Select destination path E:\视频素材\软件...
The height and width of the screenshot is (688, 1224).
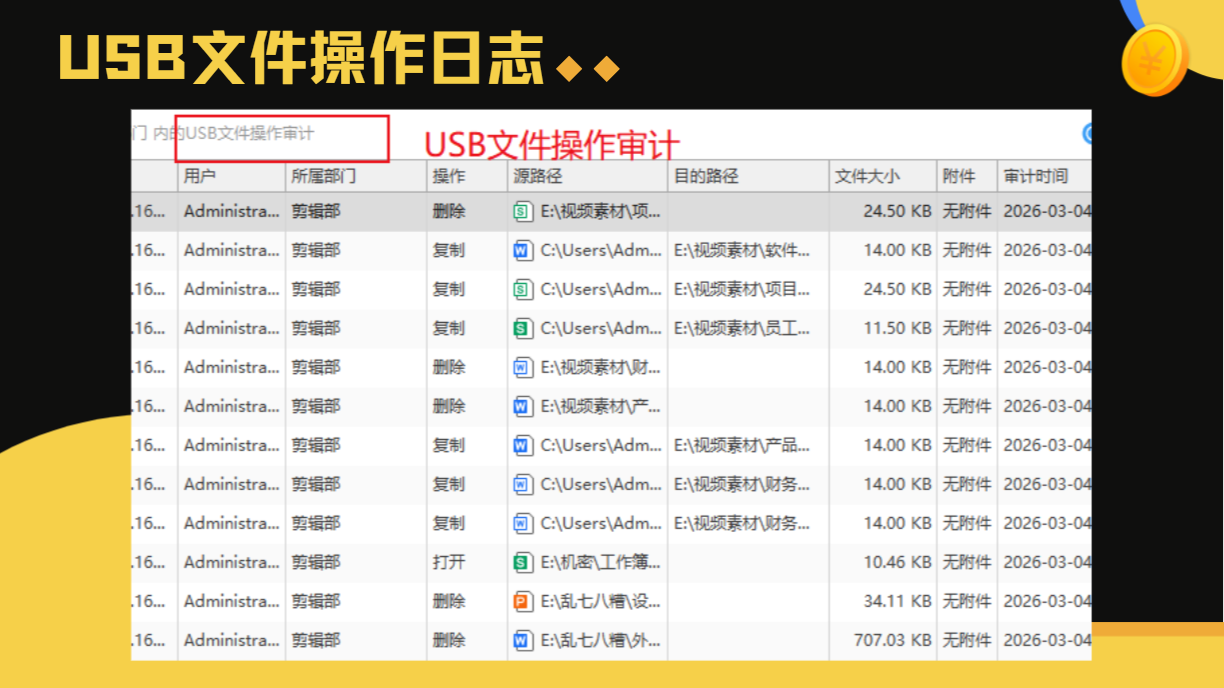click(742, 250)
